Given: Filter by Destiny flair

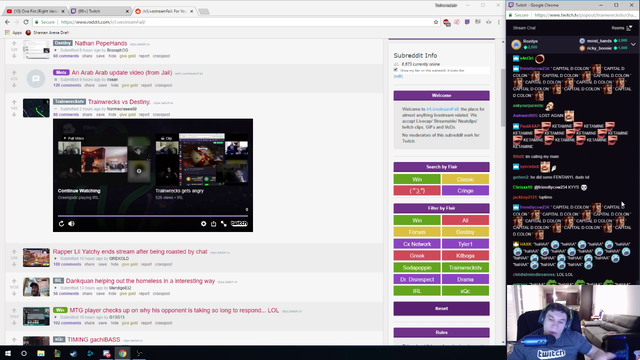Looking at the screenshot, I should coord(465,232).
